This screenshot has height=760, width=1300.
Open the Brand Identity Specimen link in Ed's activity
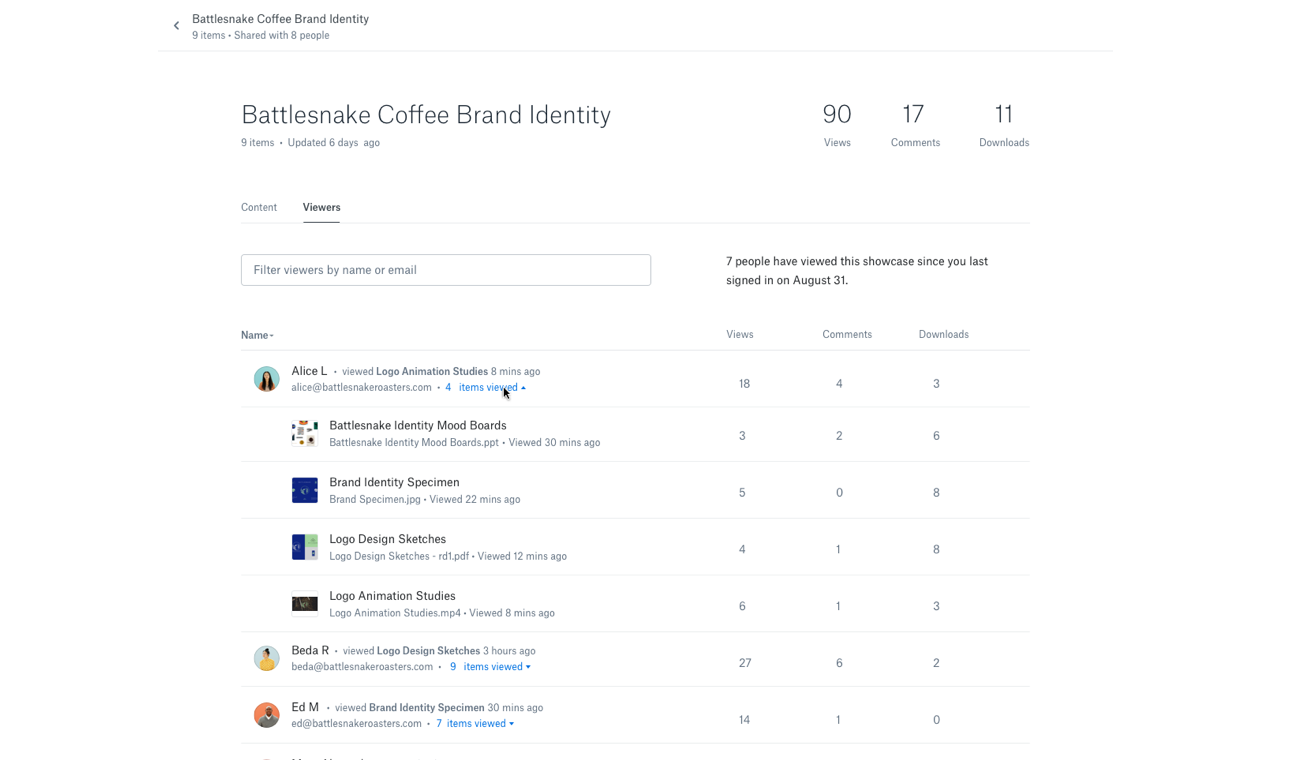pos(426,708)
